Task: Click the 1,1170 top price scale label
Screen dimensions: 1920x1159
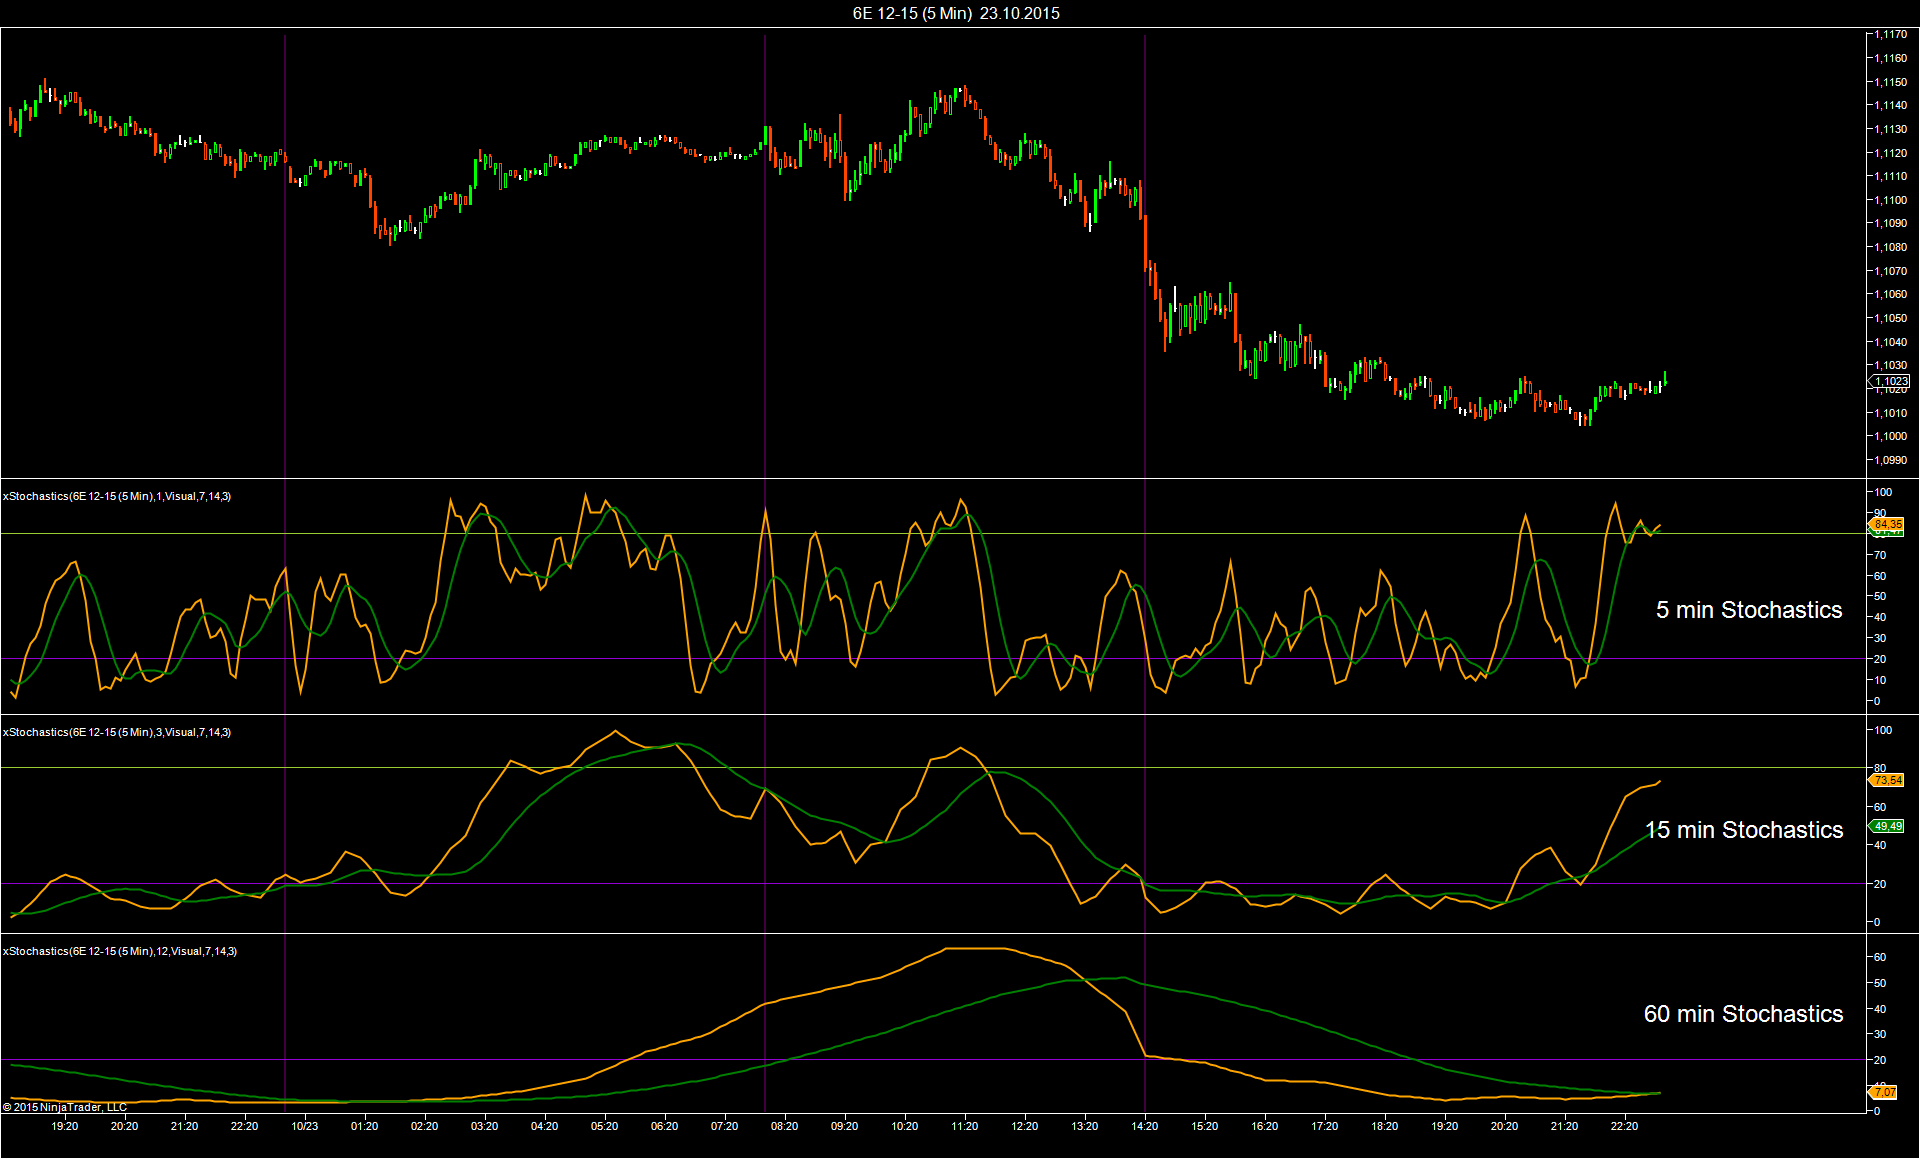Action: point(1890,34)
